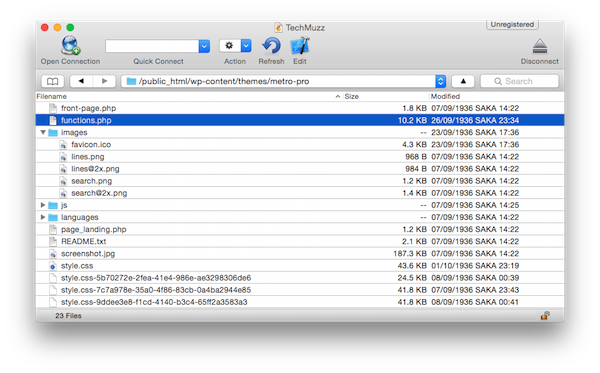
Task: Click the folder icon in path bar
Action: tap(131, 81)
